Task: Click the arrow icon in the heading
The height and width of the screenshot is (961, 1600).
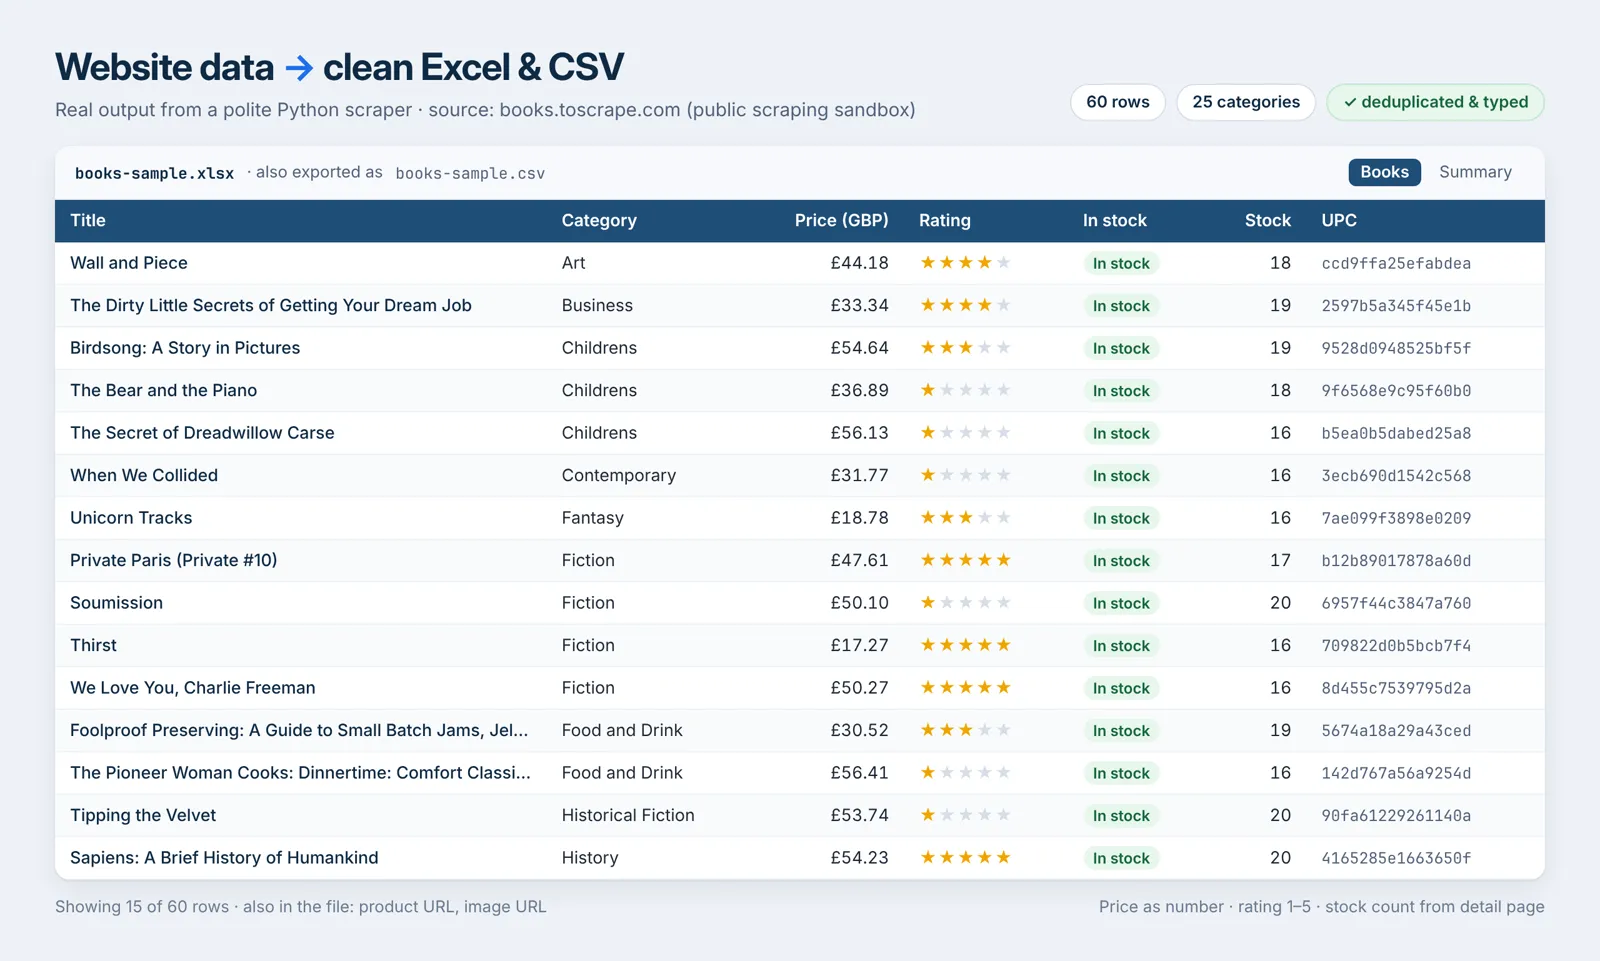Action: point(299,68)
